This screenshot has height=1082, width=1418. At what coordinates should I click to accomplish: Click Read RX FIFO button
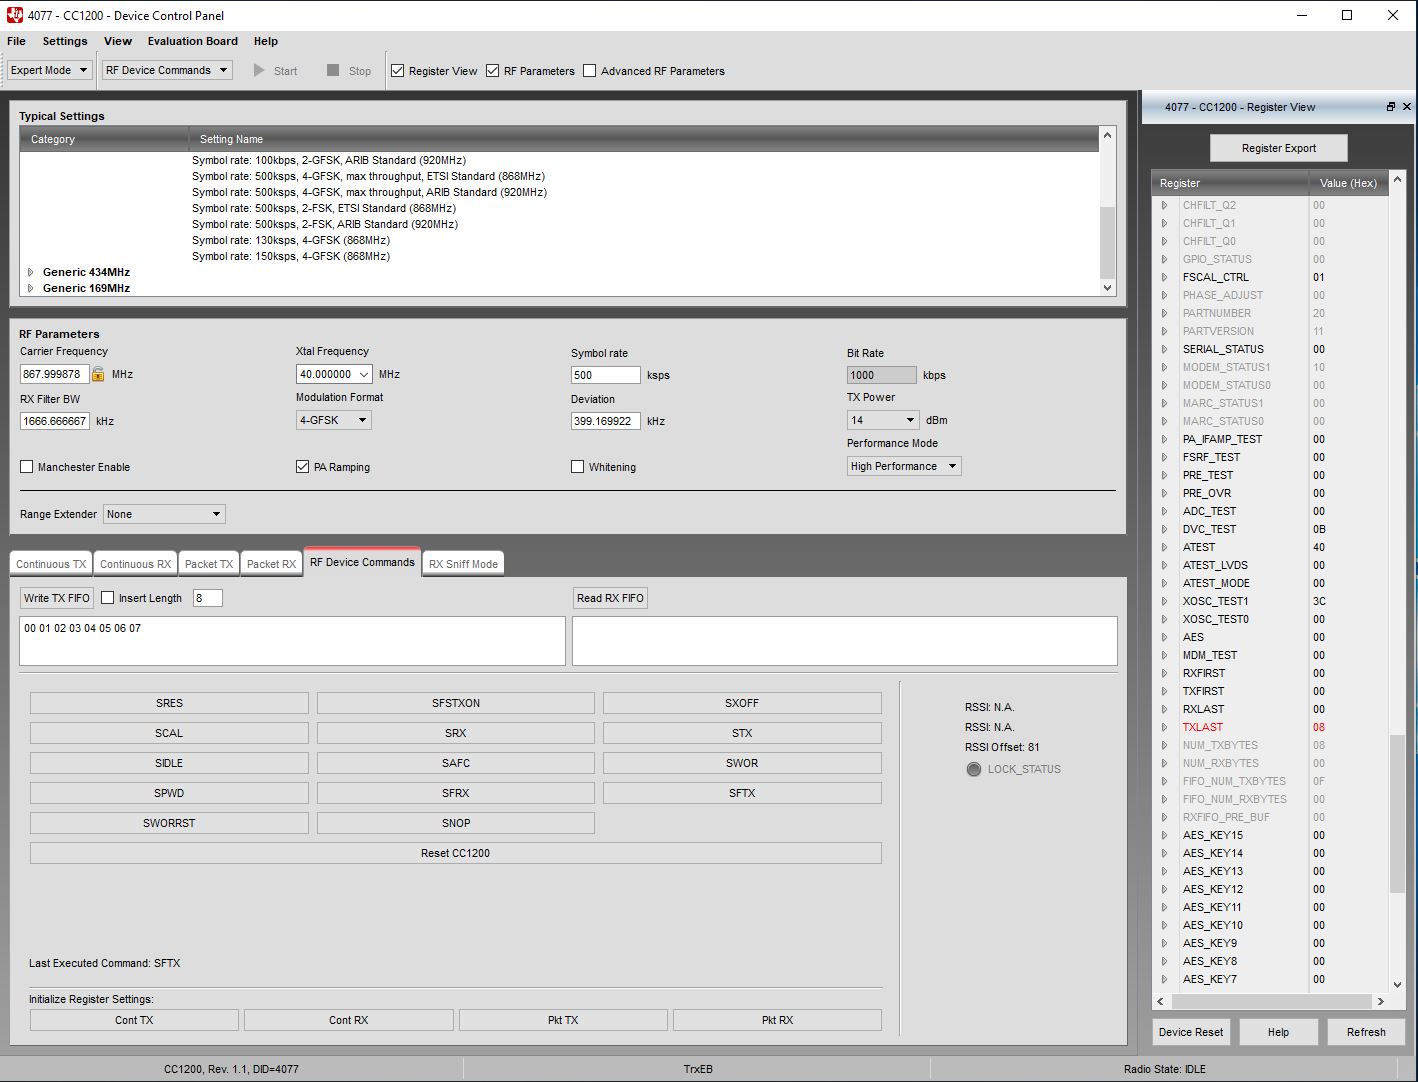pos(611,598)
